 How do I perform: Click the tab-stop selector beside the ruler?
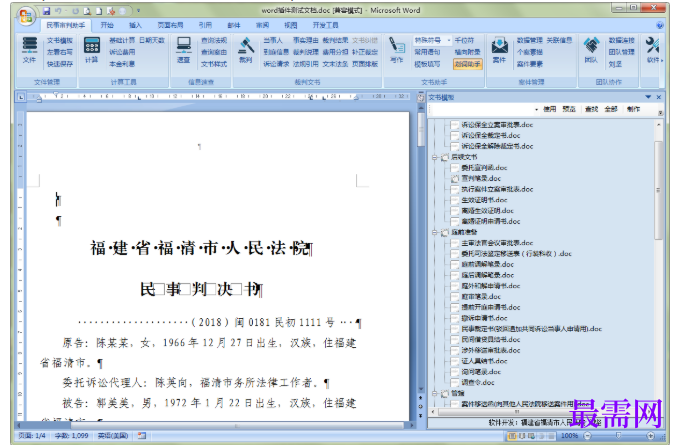click(21, 98)
